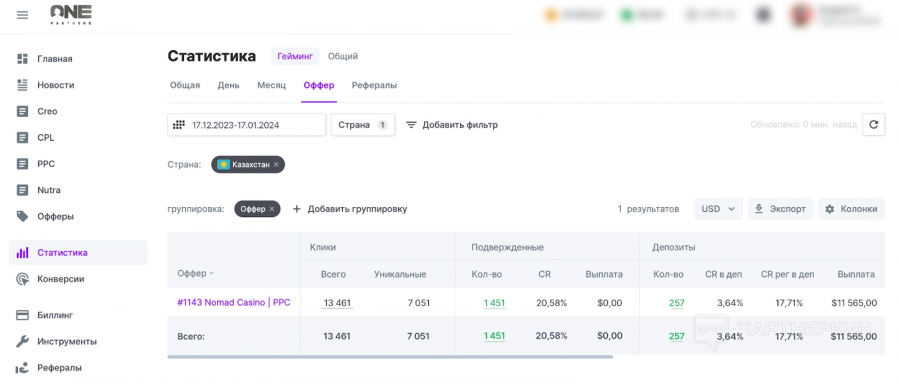900x382 pixels.
Task: Click the date range 17.12.2023-17.01.2024 field
Action: [247, 124]
